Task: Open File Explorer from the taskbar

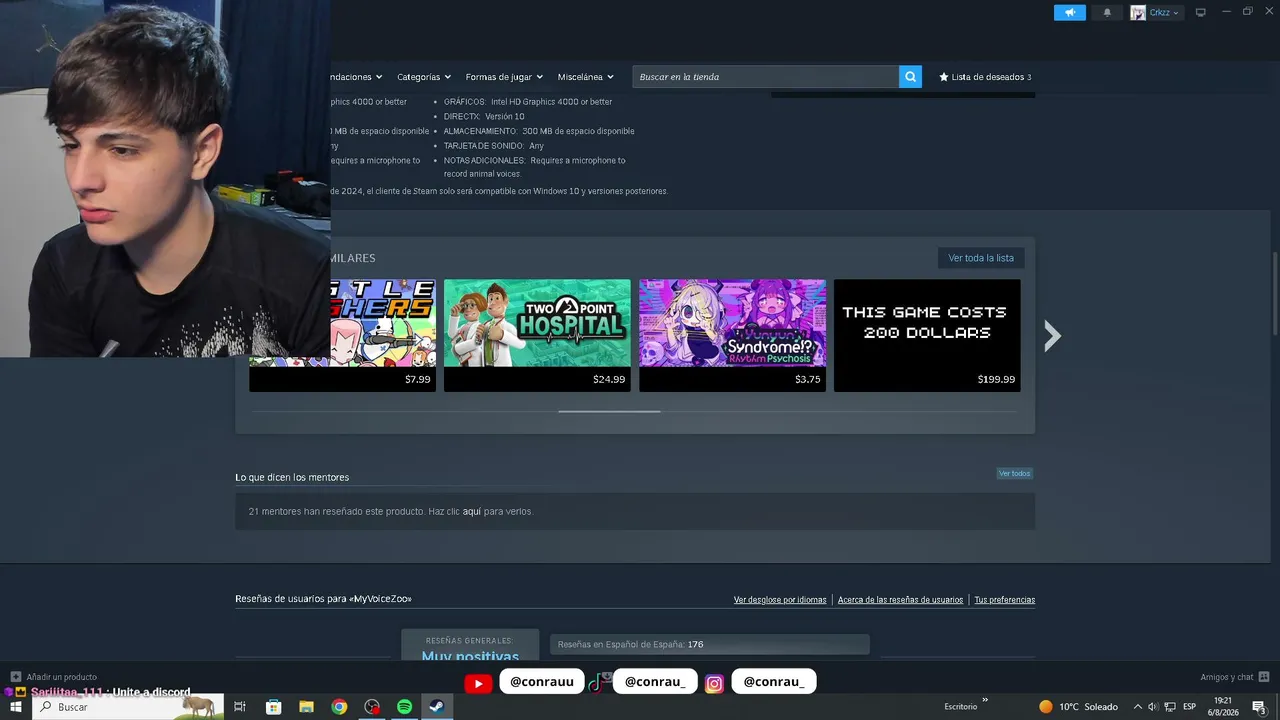Action: click(x=306, y=707)
